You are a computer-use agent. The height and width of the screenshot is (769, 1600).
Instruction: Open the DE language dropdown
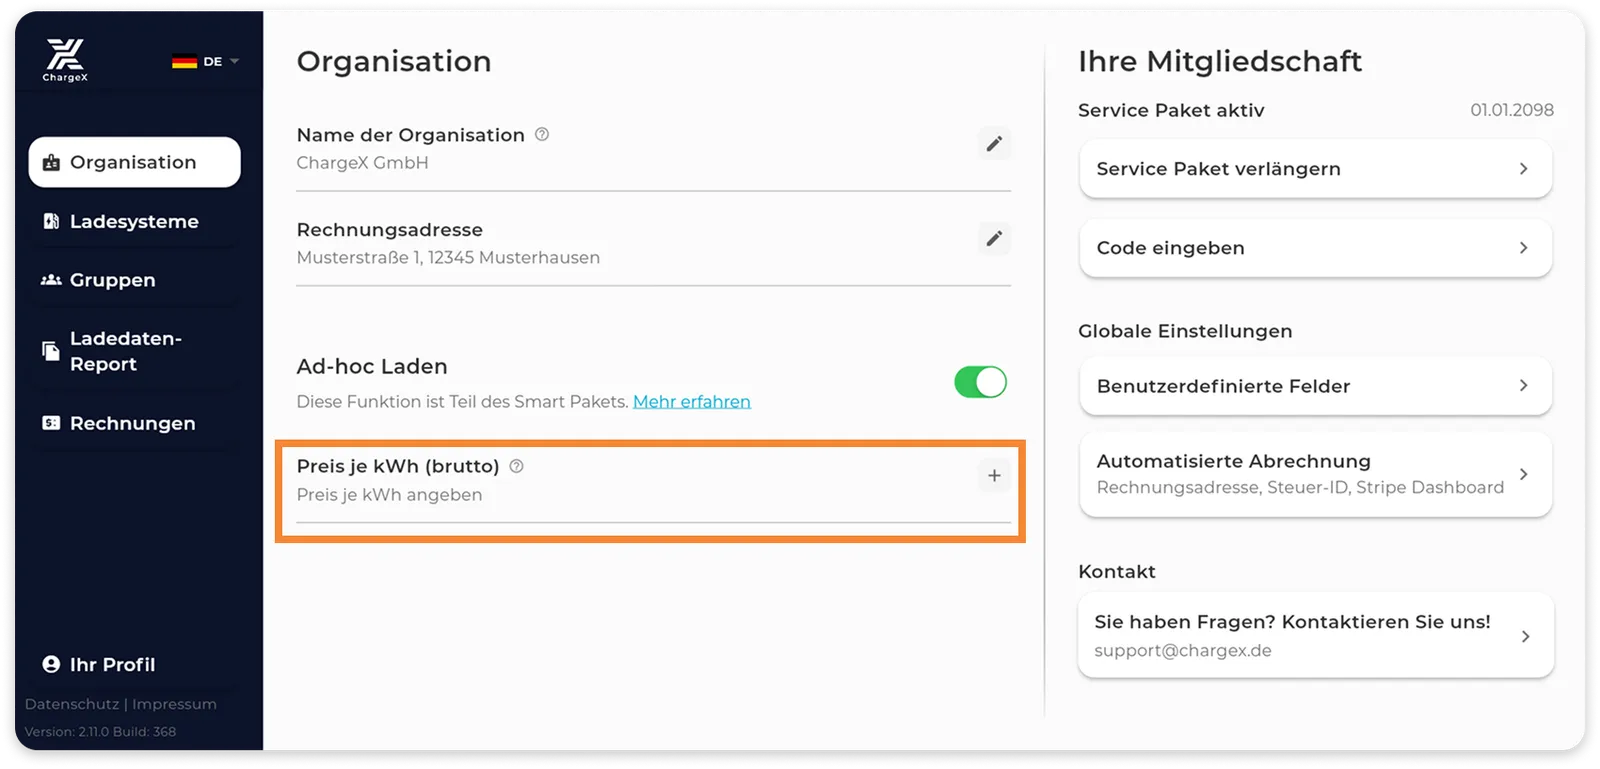(x=206, y=61)
